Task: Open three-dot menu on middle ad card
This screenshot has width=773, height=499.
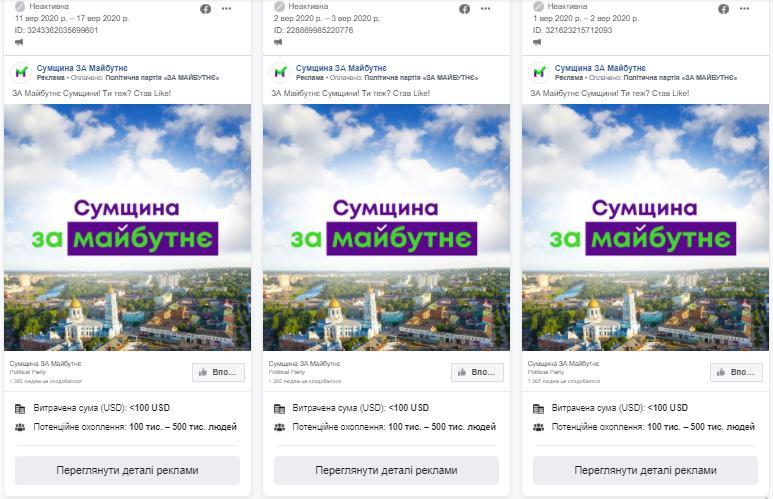Action: [486, 9]
